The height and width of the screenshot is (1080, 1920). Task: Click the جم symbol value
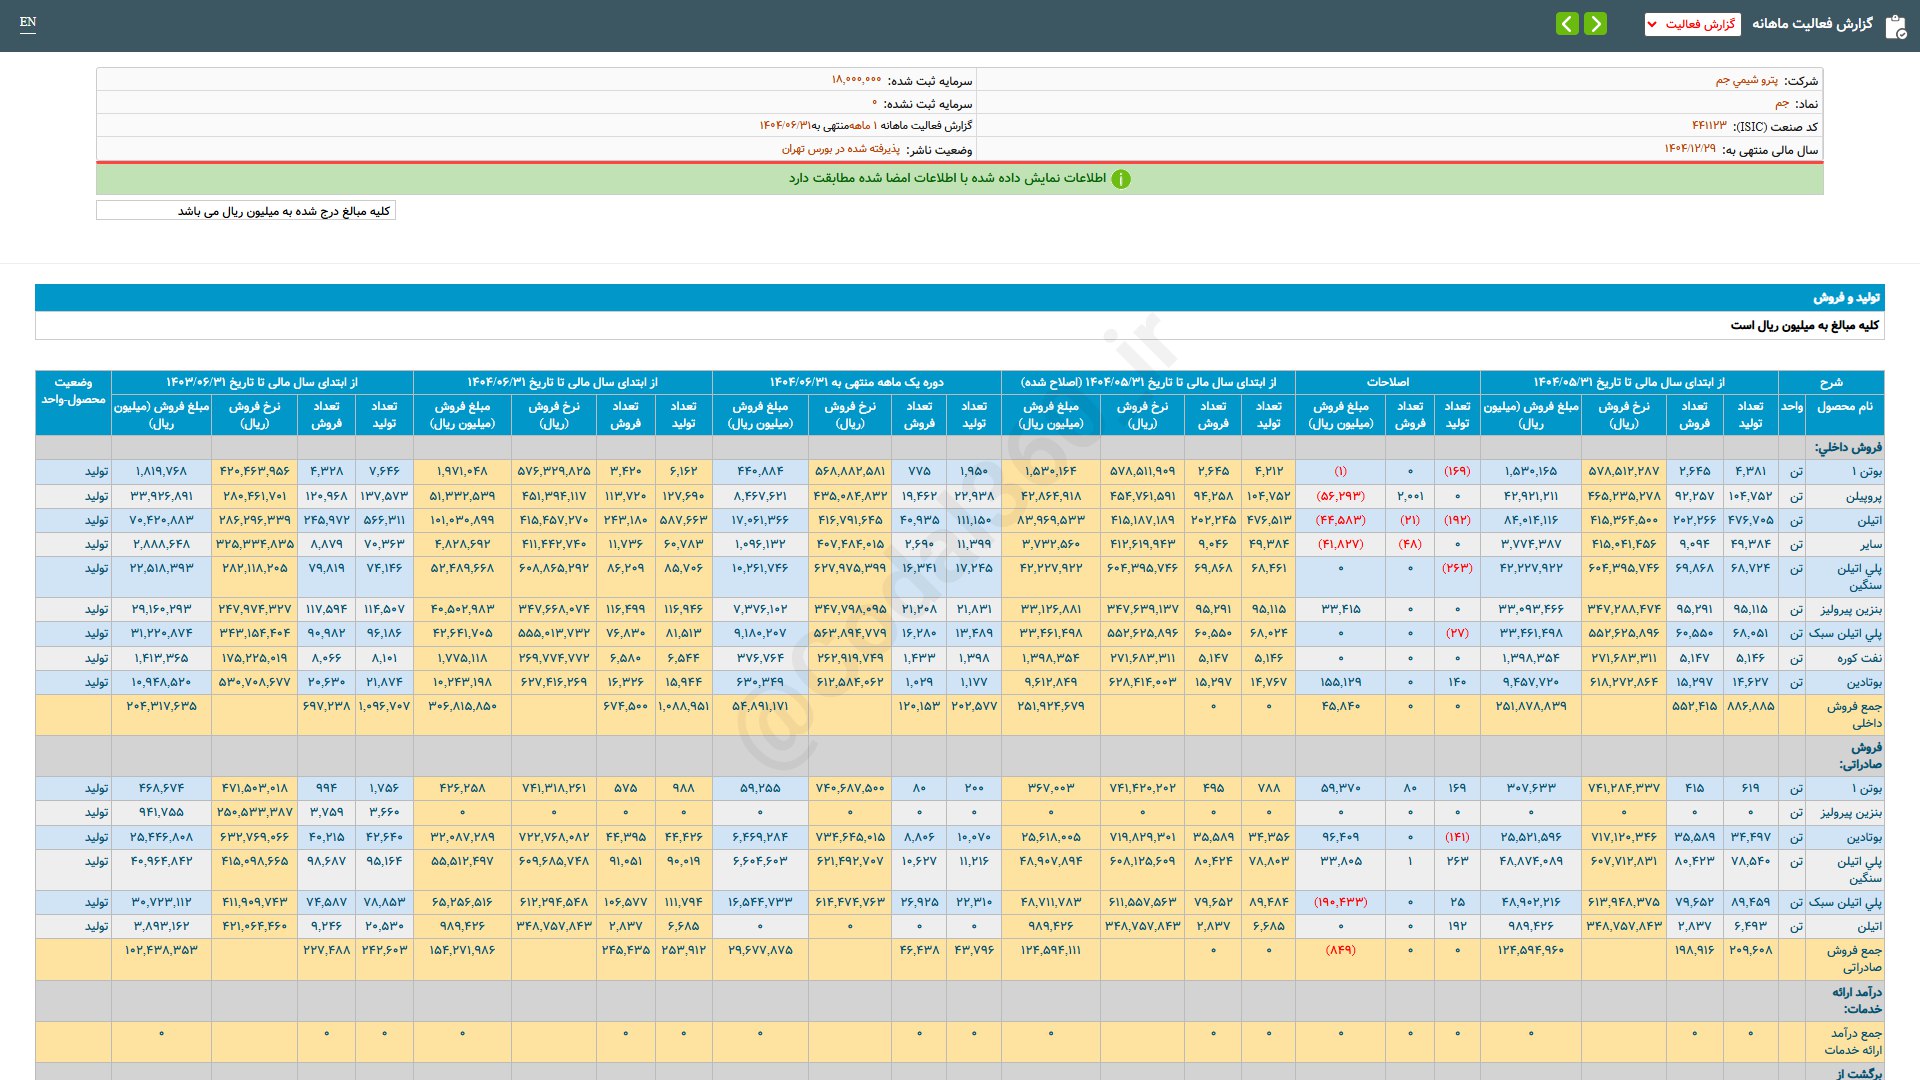point(1781,104)
